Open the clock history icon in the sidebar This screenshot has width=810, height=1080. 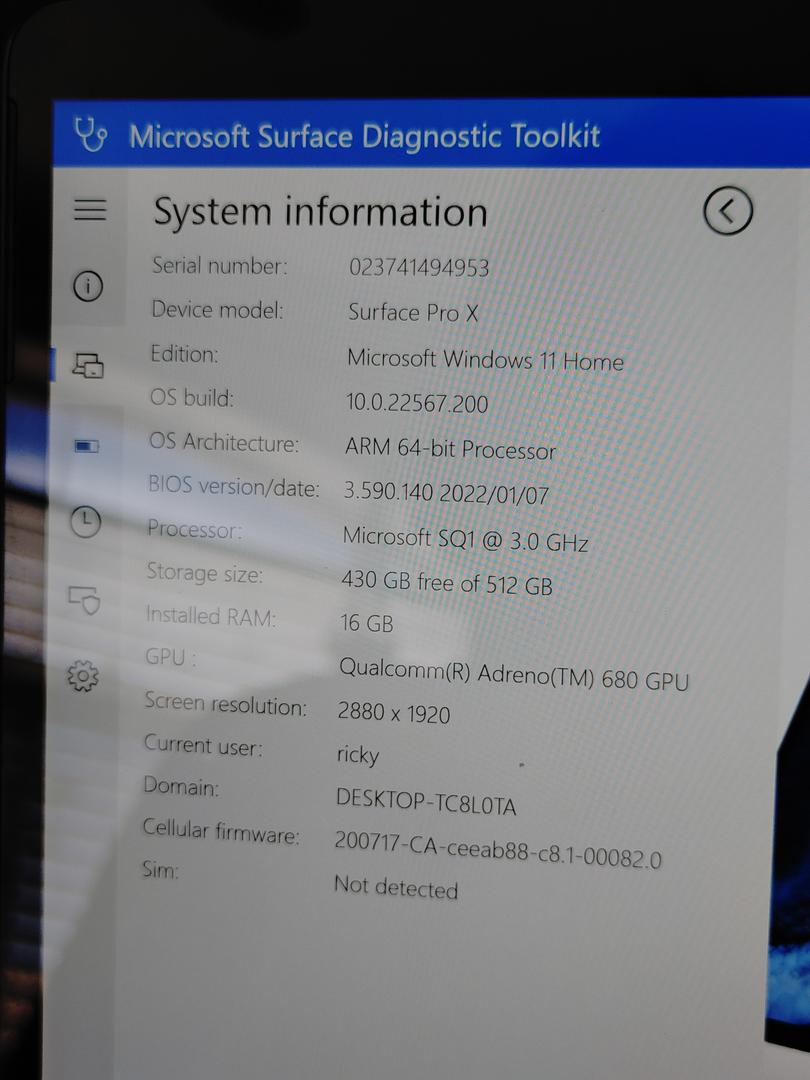tap(85, 522)
